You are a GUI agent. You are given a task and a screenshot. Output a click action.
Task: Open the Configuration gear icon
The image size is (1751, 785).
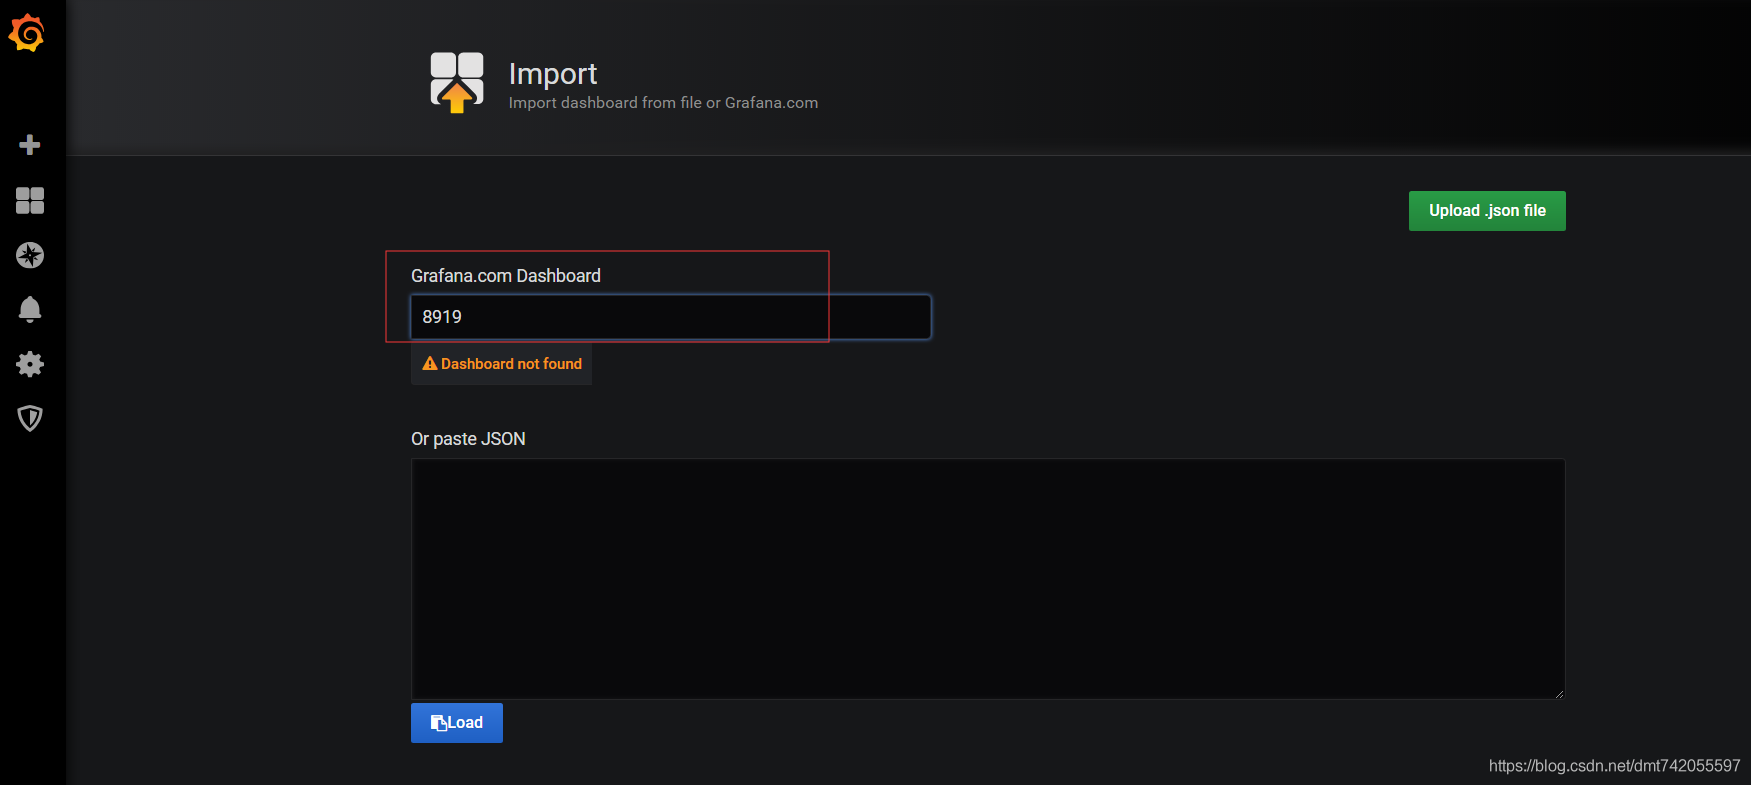tap(30, 364)
